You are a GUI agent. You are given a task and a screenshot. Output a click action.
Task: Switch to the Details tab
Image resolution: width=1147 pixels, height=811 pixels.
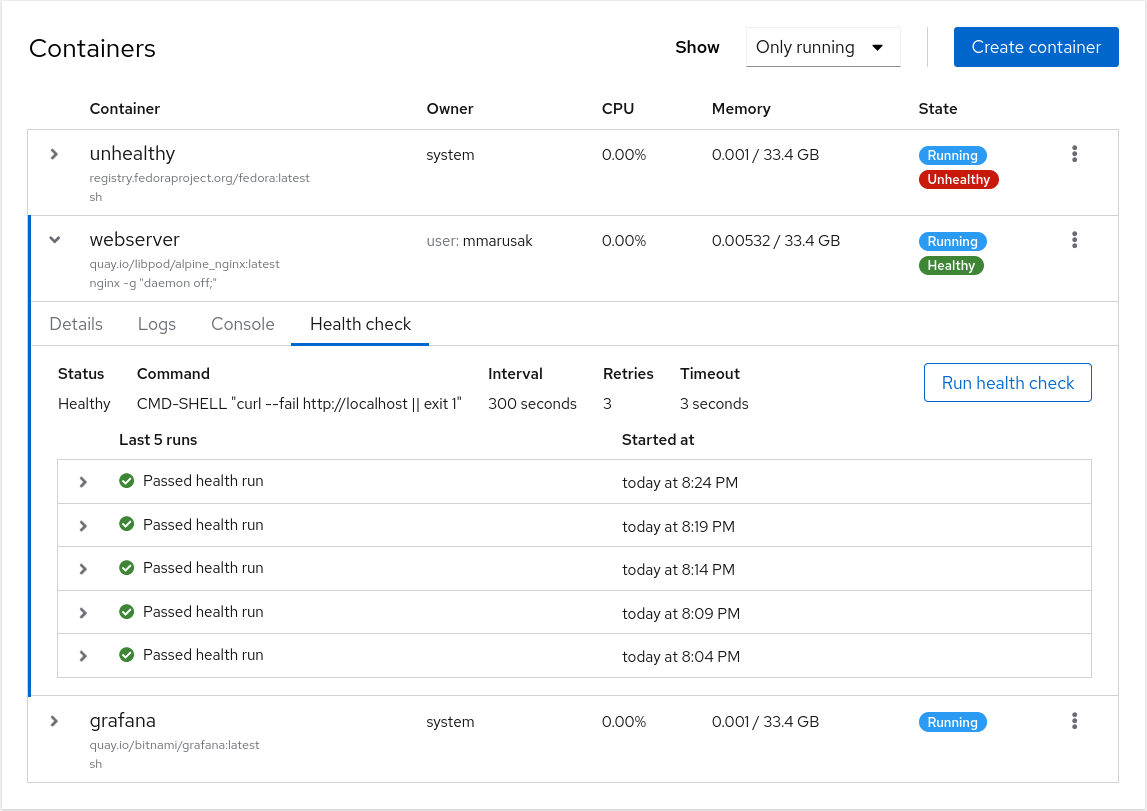pyautogui.click(x=76, y=324)
